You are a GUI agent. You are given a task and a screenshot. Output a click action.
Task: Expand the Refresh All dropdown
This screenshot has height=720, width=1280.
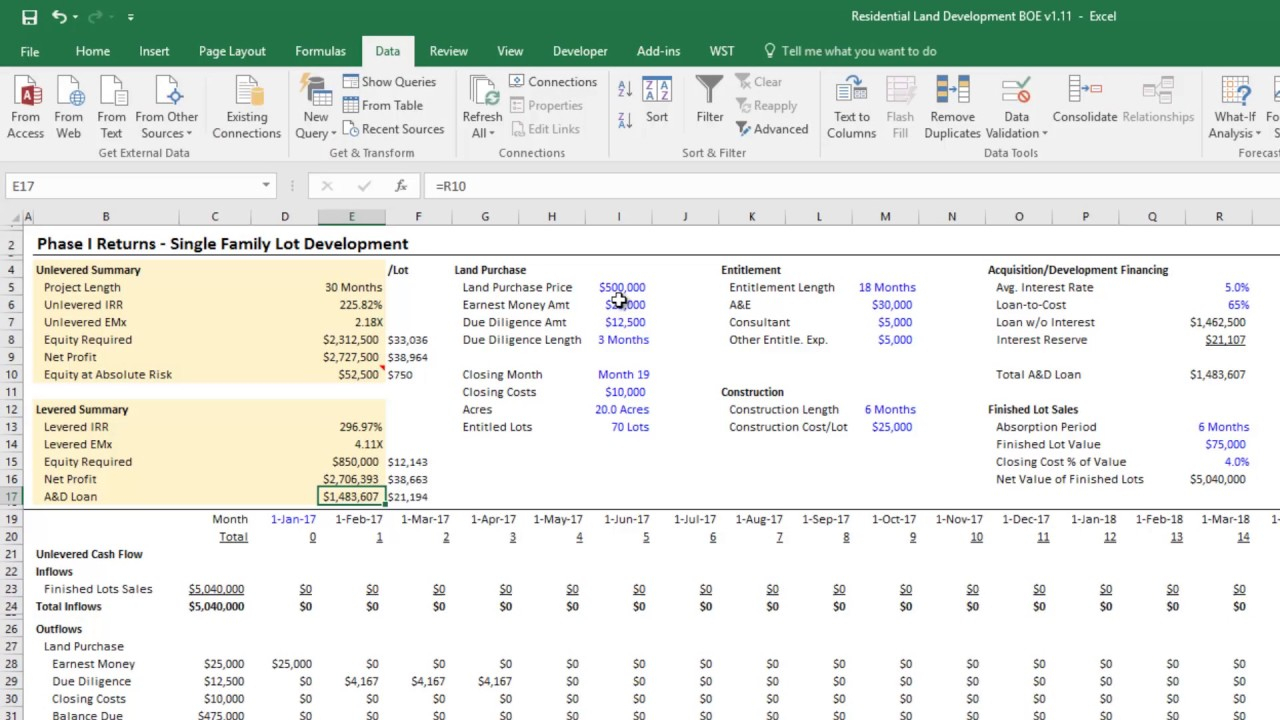pyautogui.click(x=492, y=134)
